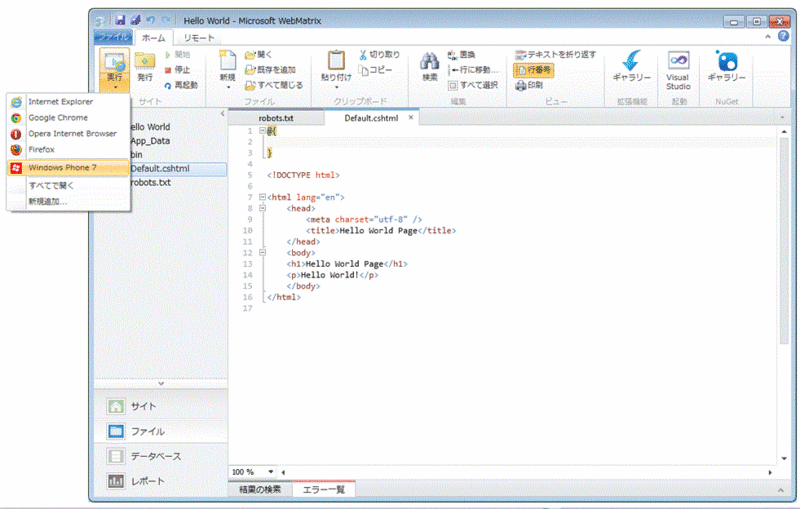
Task: Switch to the リモート ribbon tab
Action: pyautogui.click(x=199, y=38)
